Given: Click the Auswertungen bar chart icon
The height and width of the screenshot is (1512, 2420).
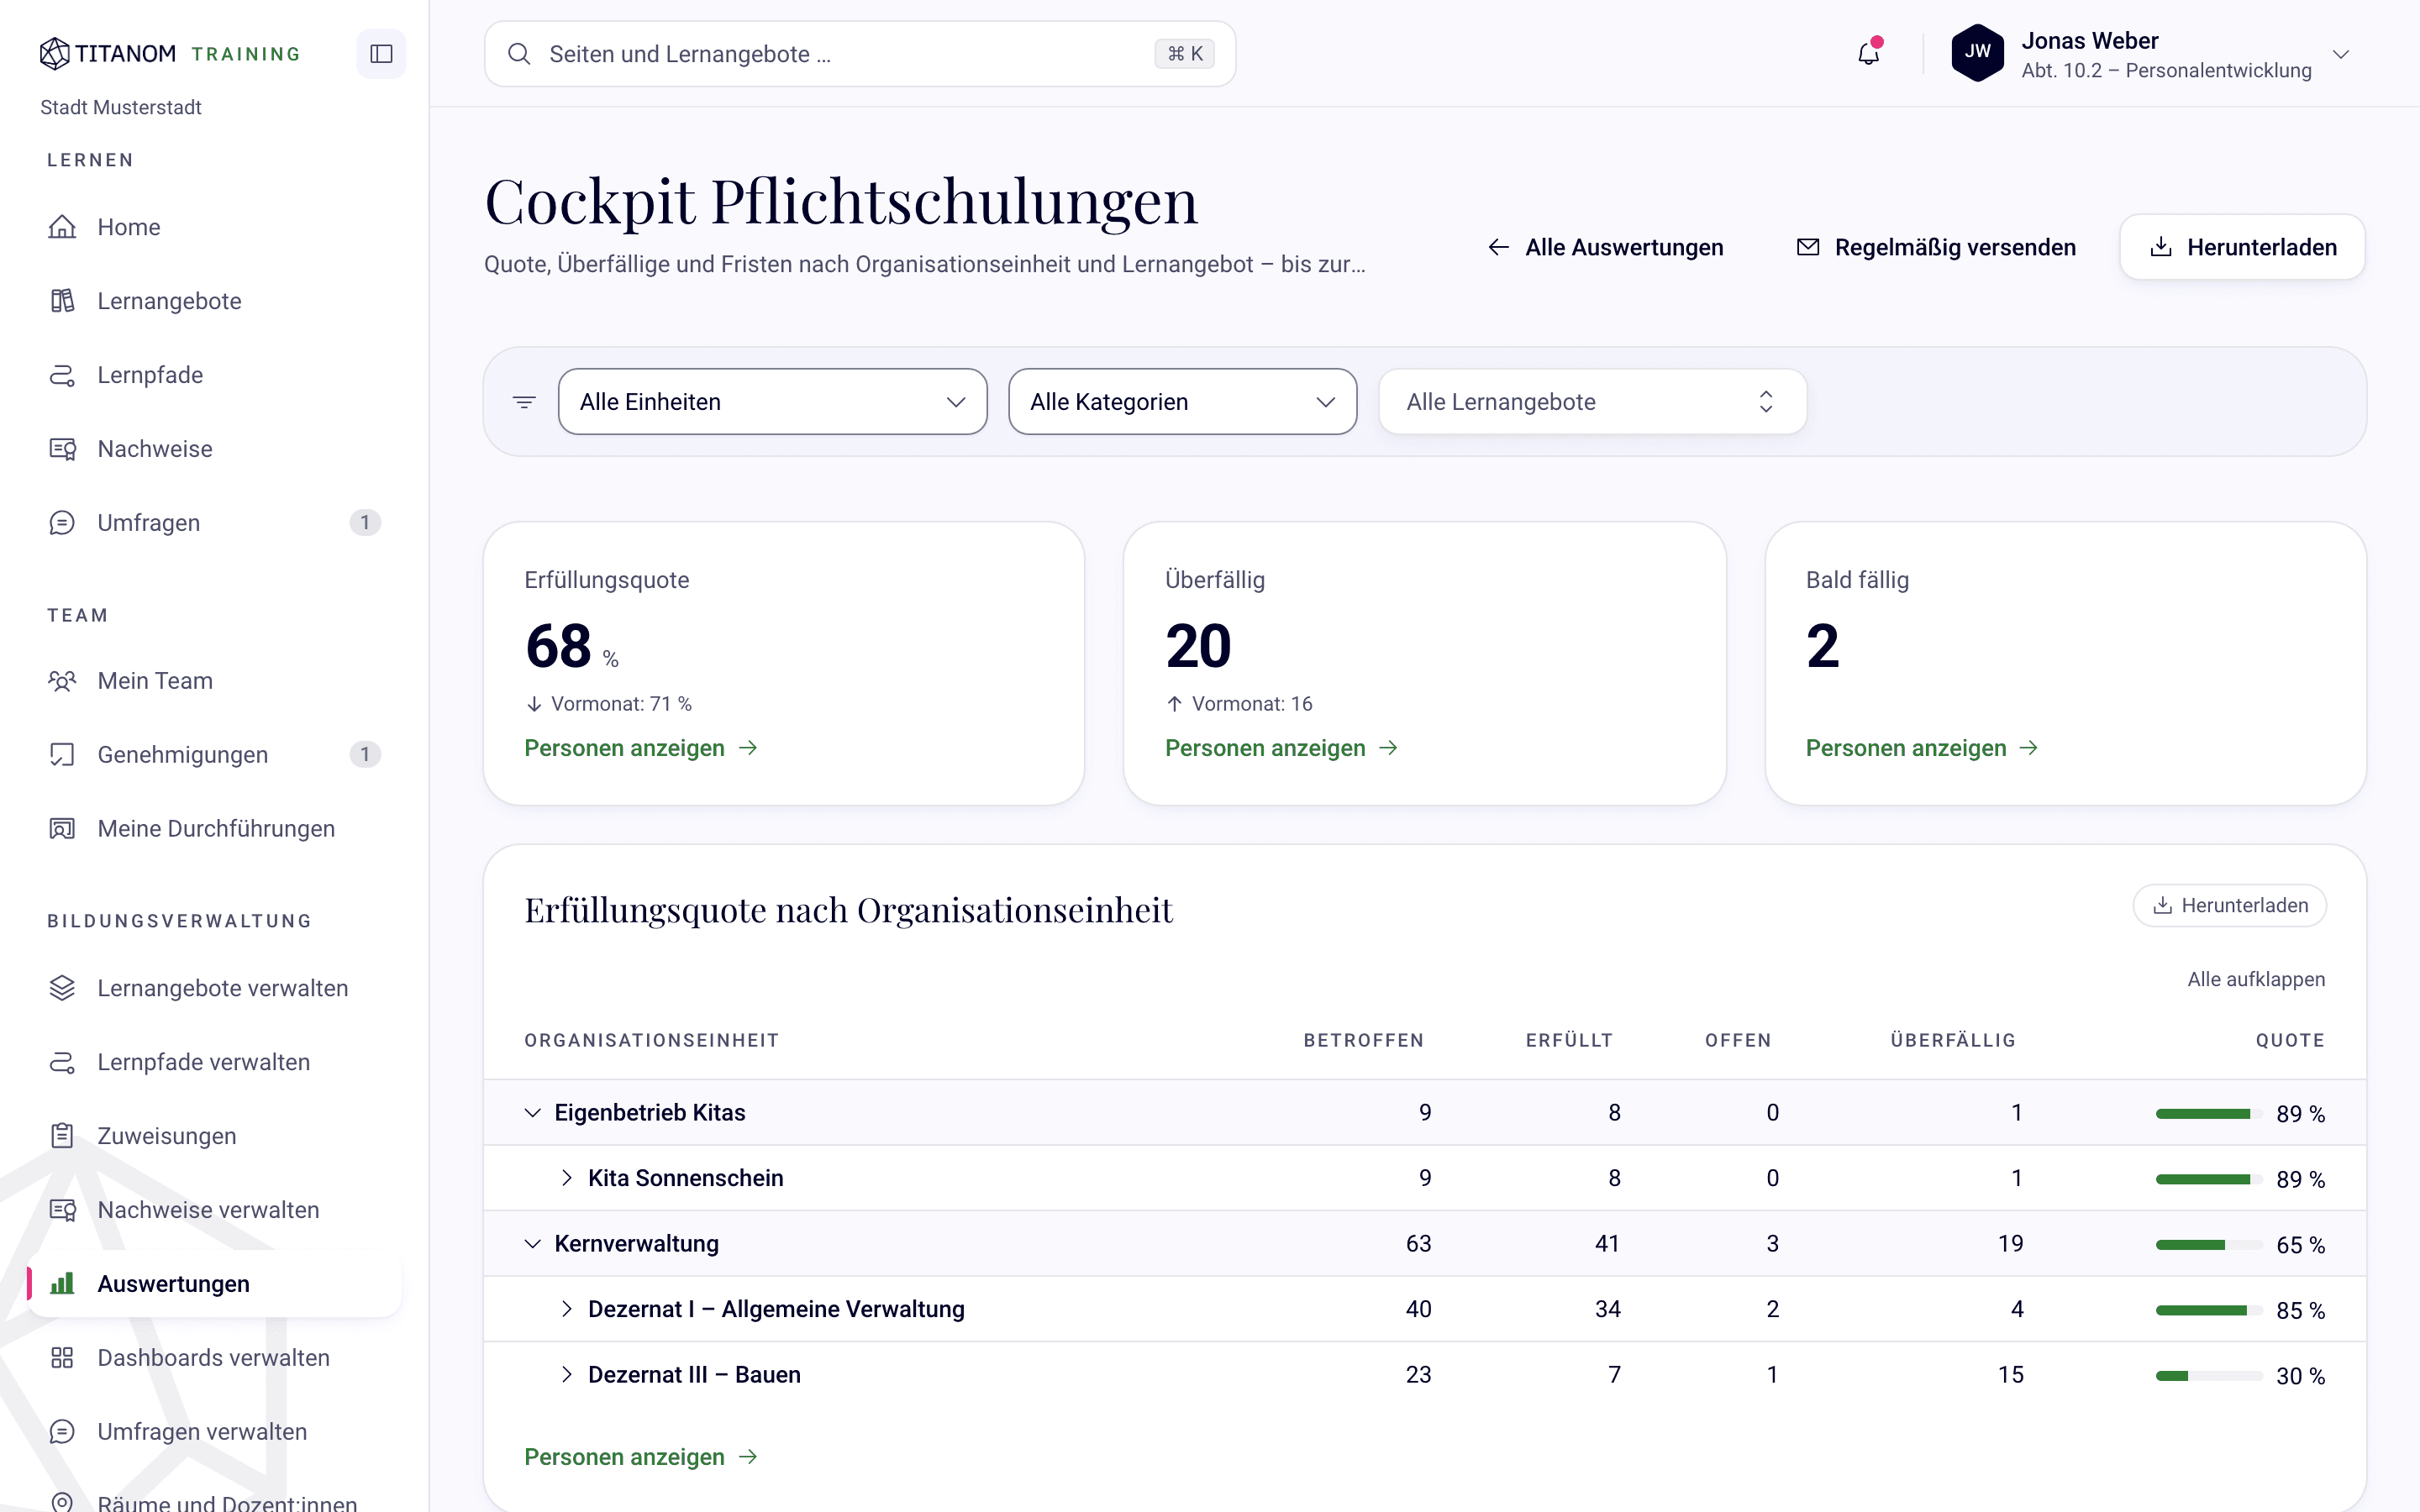Looking at the screenshot, I should point(62,1284).
